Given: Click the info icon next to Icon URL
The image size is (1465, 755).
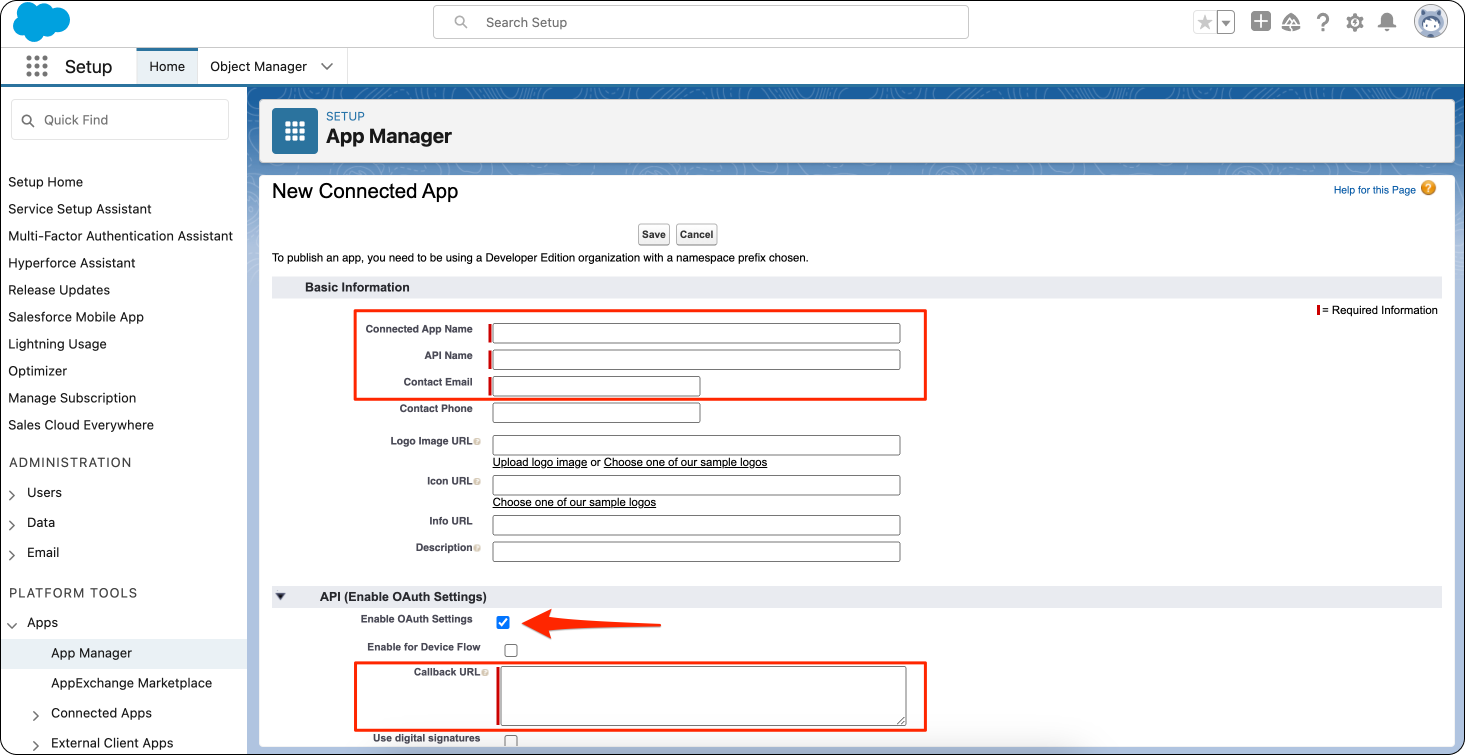Looking at the screenshot, I should (x=477, y=481).
